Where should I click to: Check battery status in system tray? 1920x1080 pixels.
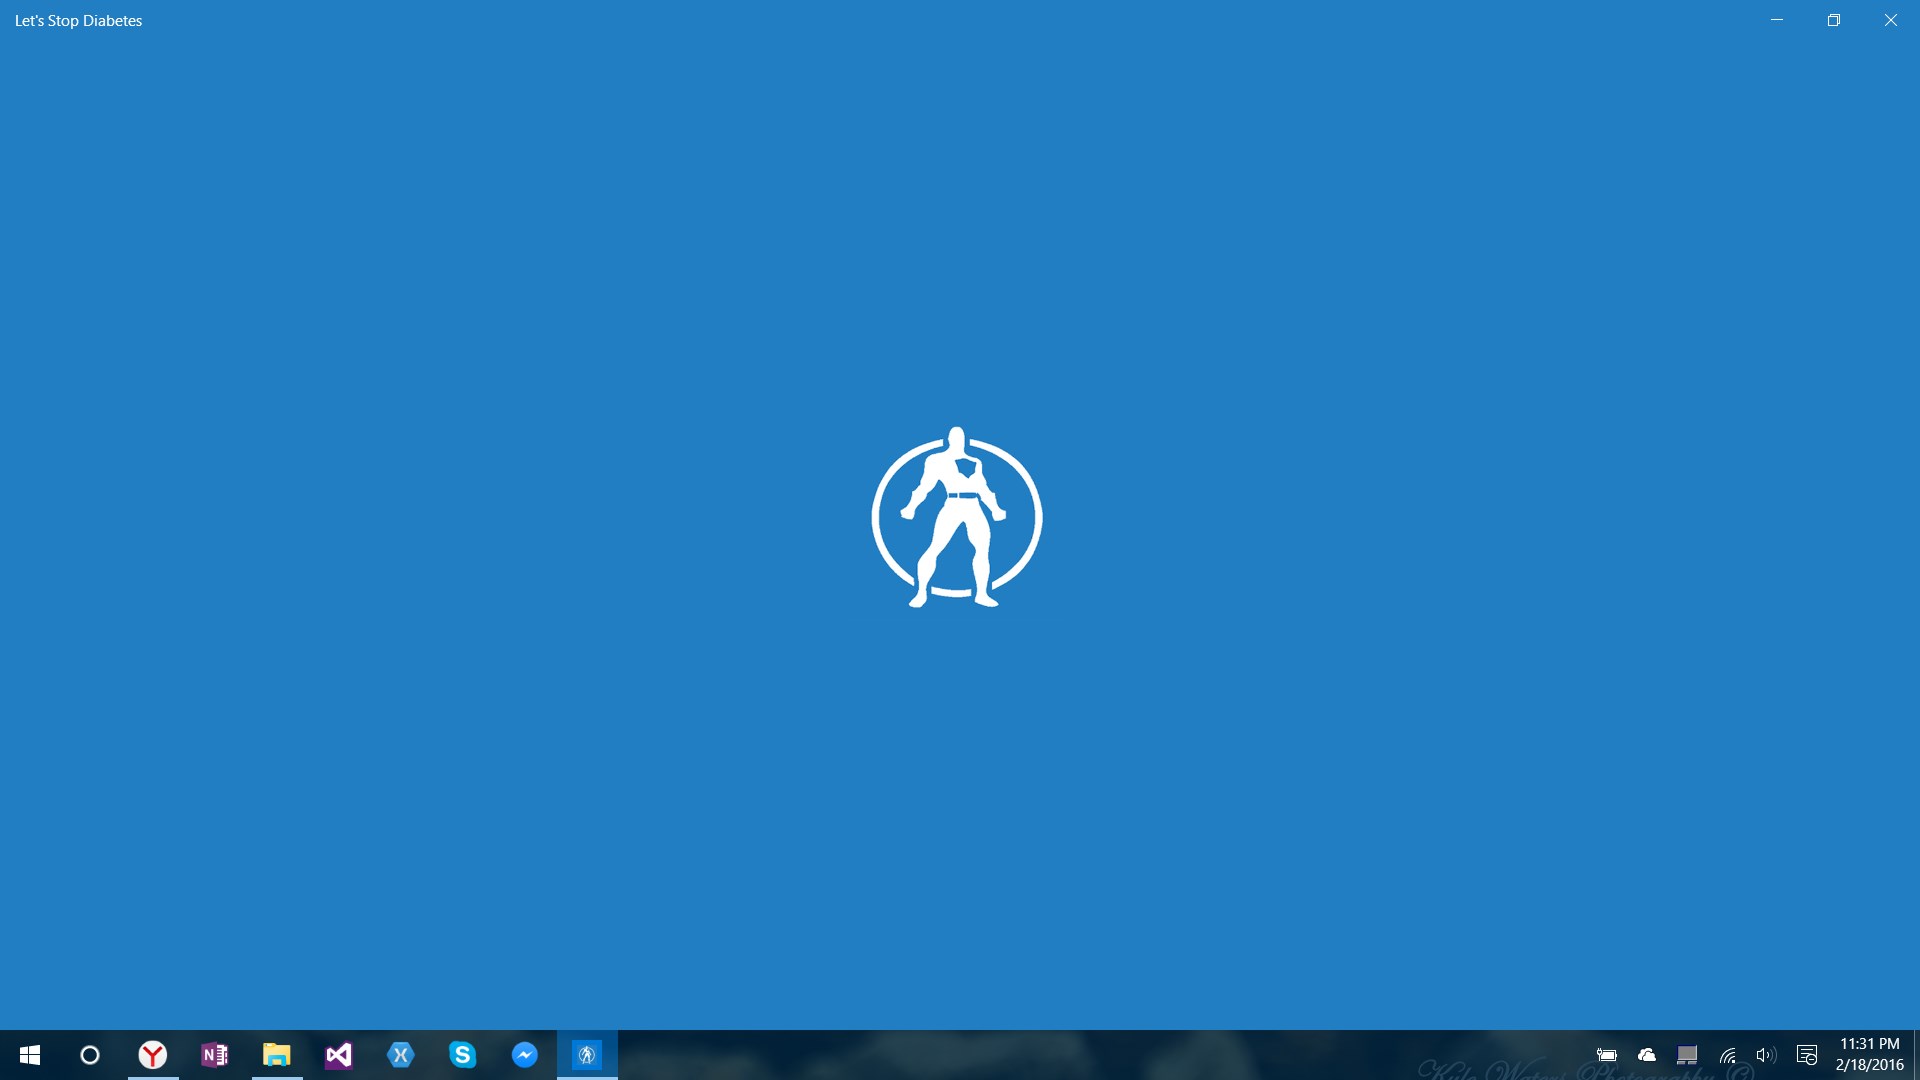click(1607, 1055)
